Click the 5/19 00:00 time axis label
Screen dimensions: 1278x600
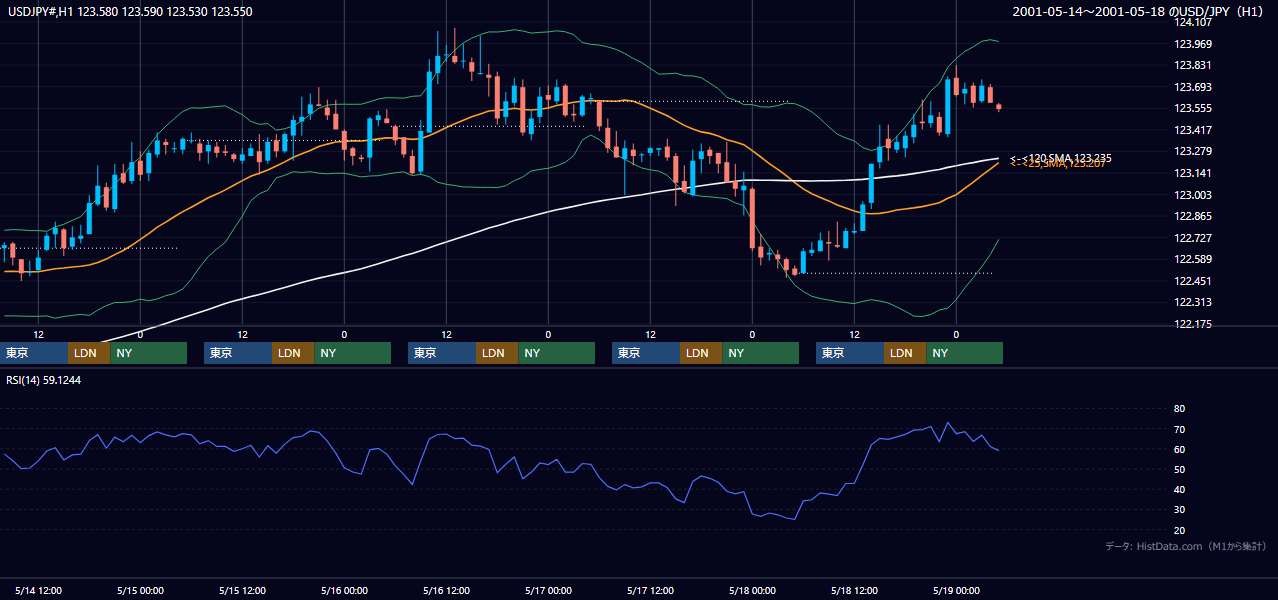click(955, 590)
